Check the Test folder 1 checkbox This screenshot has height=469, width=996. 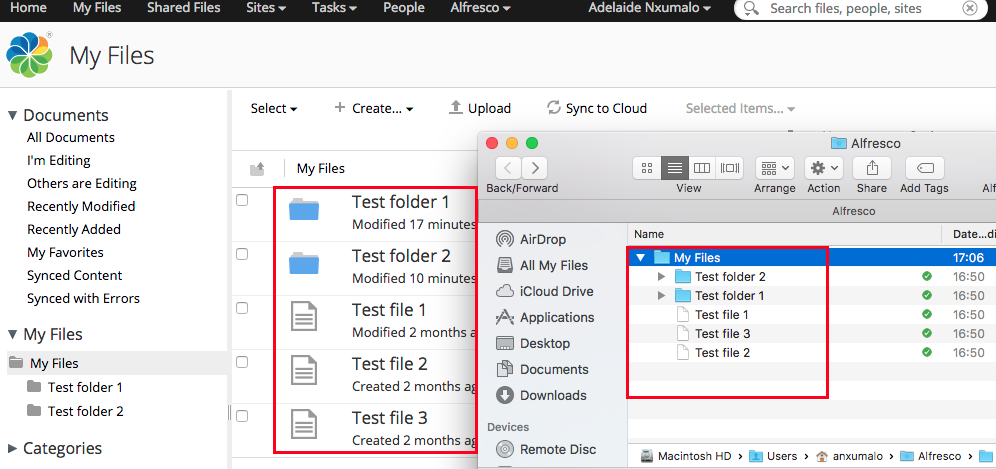(x=242, y=200)
